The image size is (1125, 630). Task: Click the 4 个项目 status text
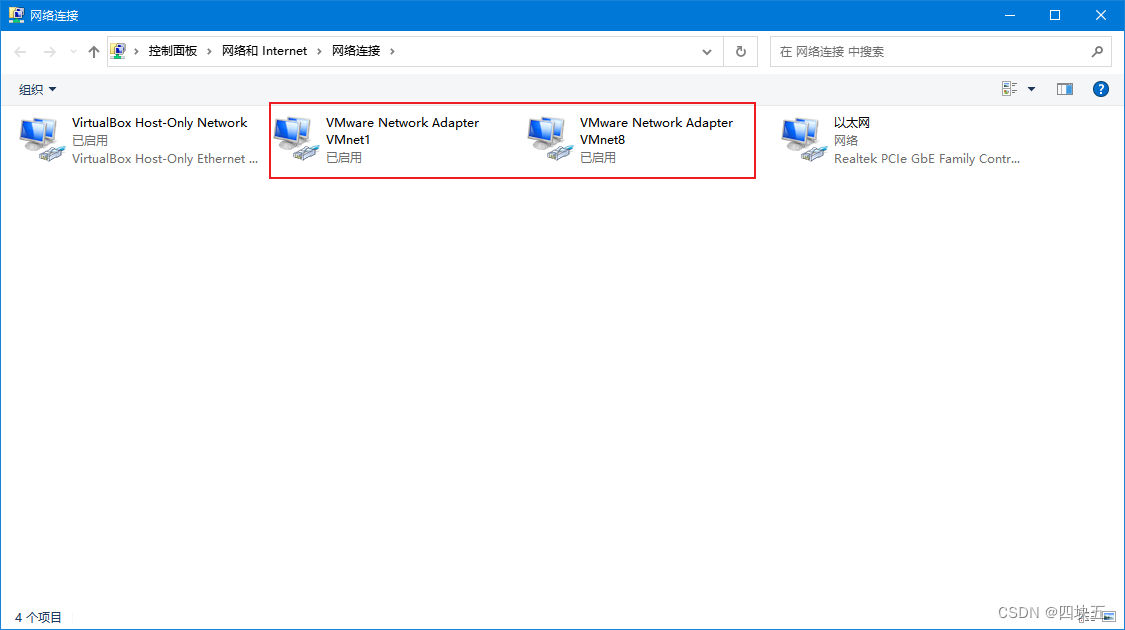(38, 617)
